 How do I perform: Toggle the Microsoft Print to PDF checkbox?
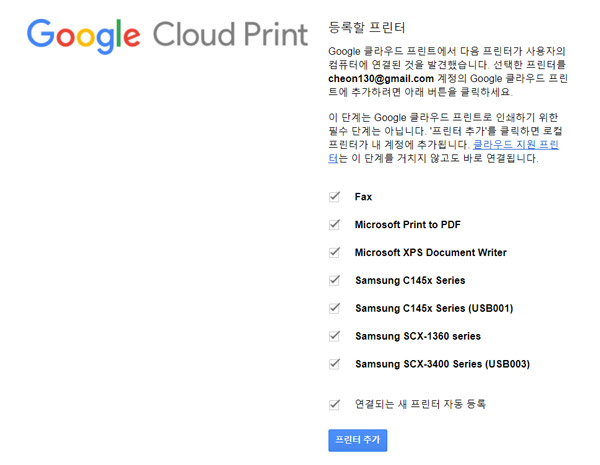(x=334, y=224)
